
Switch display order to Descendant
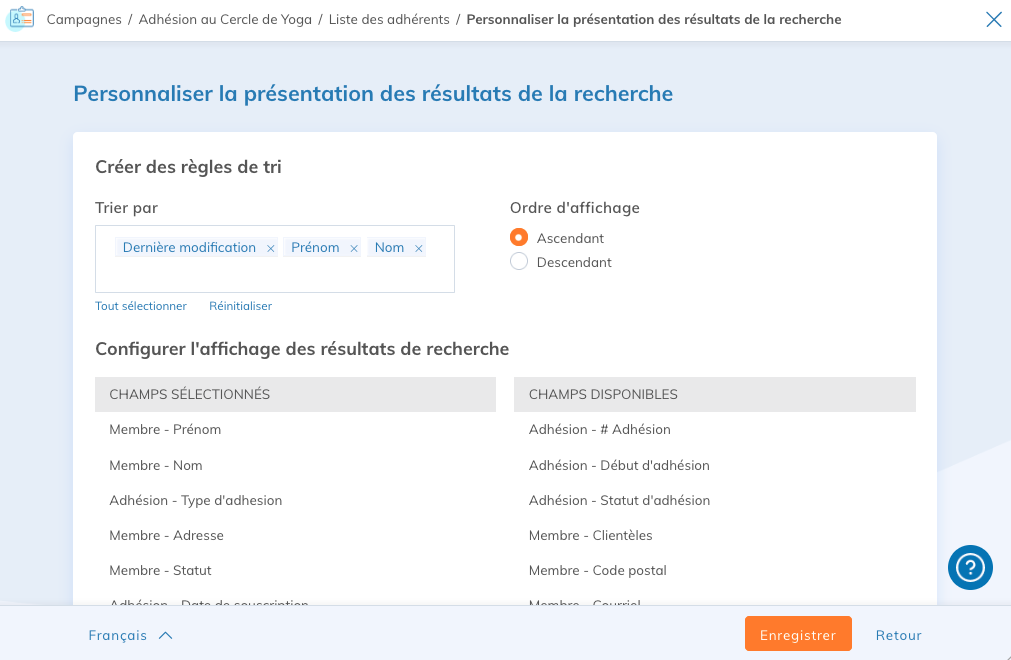point(519,261)
